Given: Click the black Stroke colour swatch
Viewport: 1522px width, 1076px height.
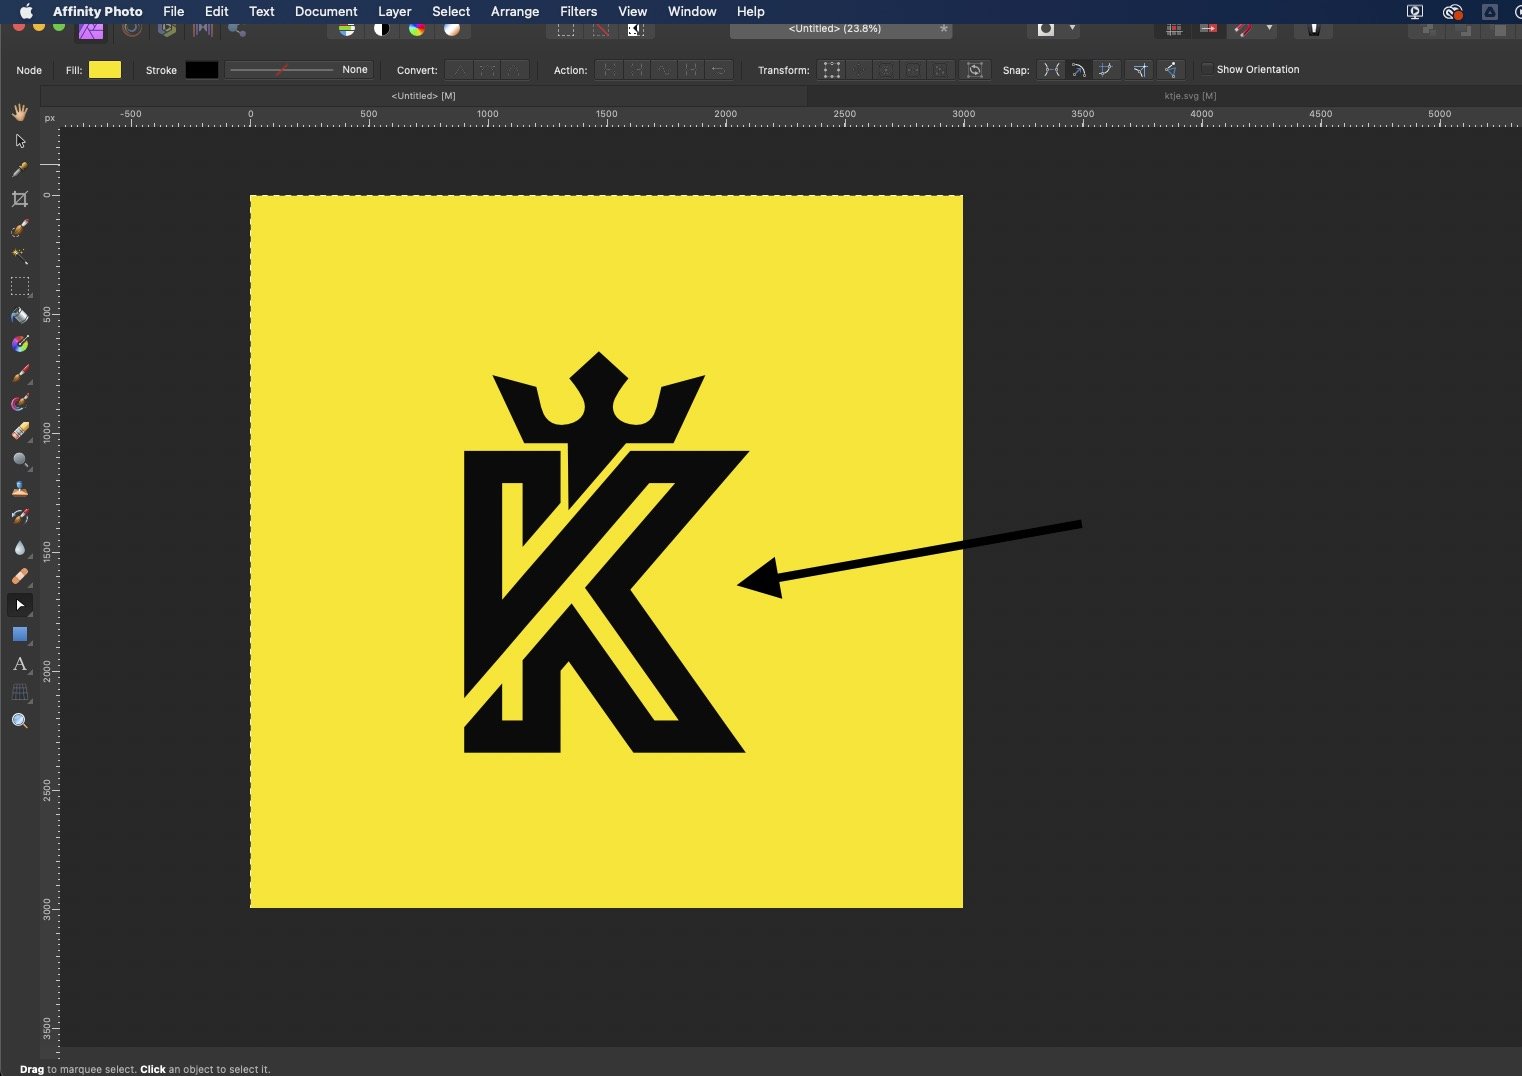Looking at the screenshot, I should click(201, 69).
